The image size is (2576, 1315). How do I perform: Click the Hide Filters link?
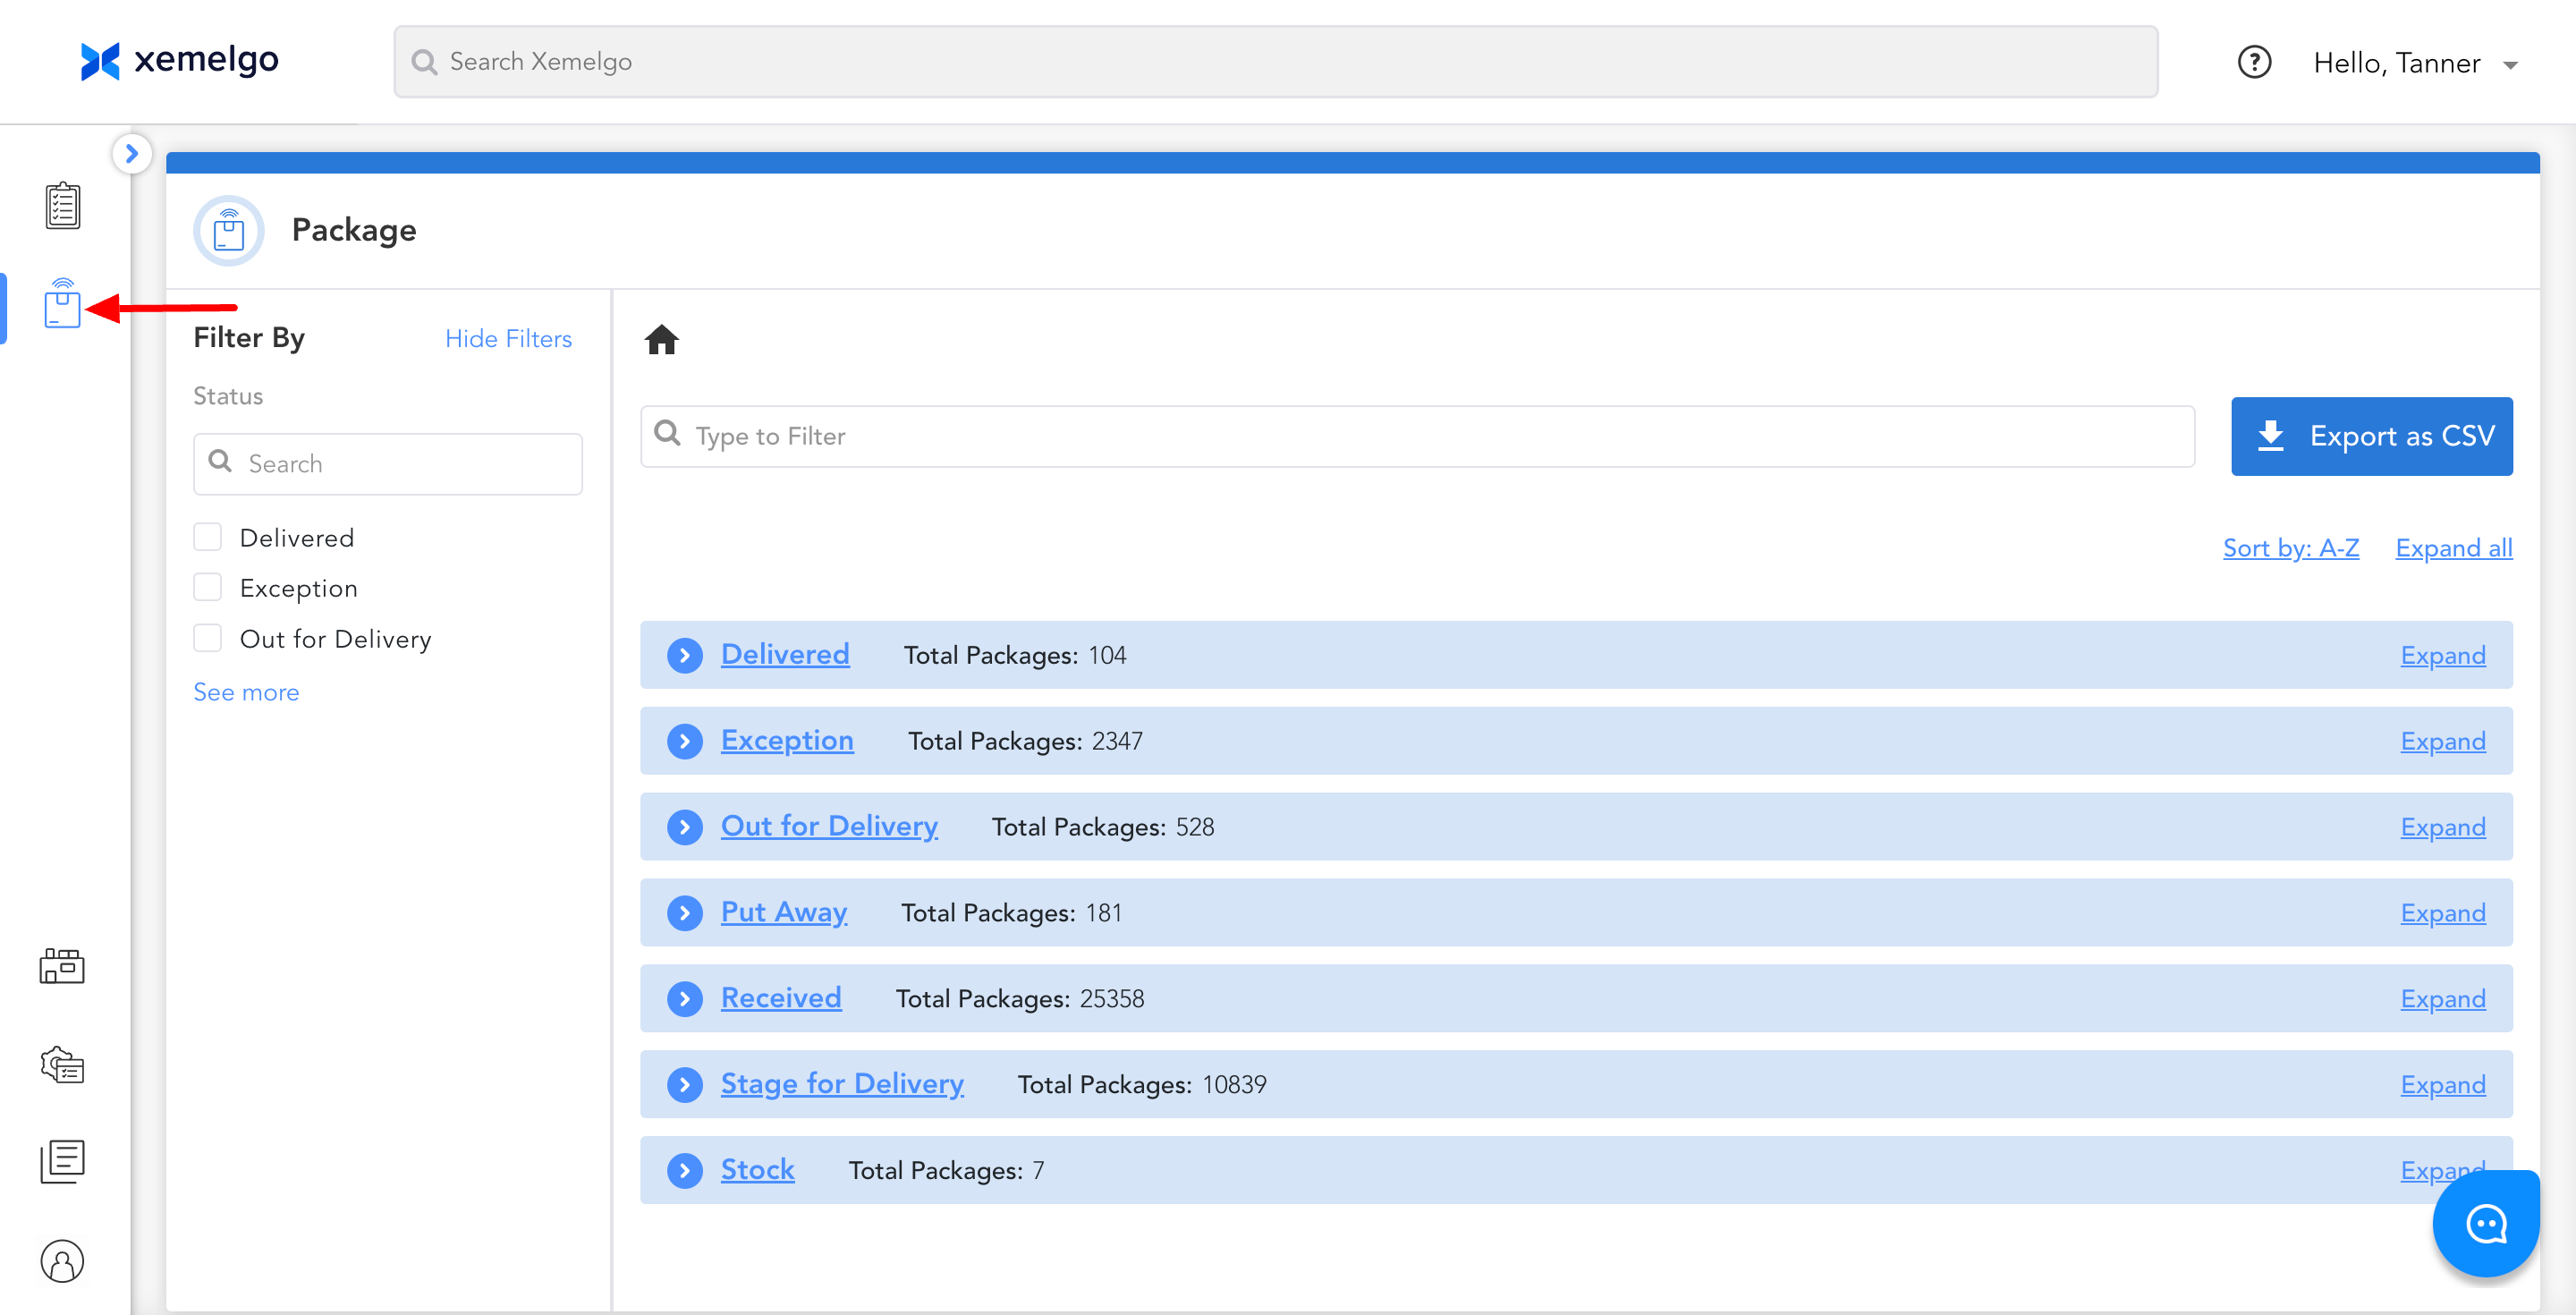pos(508,339)
